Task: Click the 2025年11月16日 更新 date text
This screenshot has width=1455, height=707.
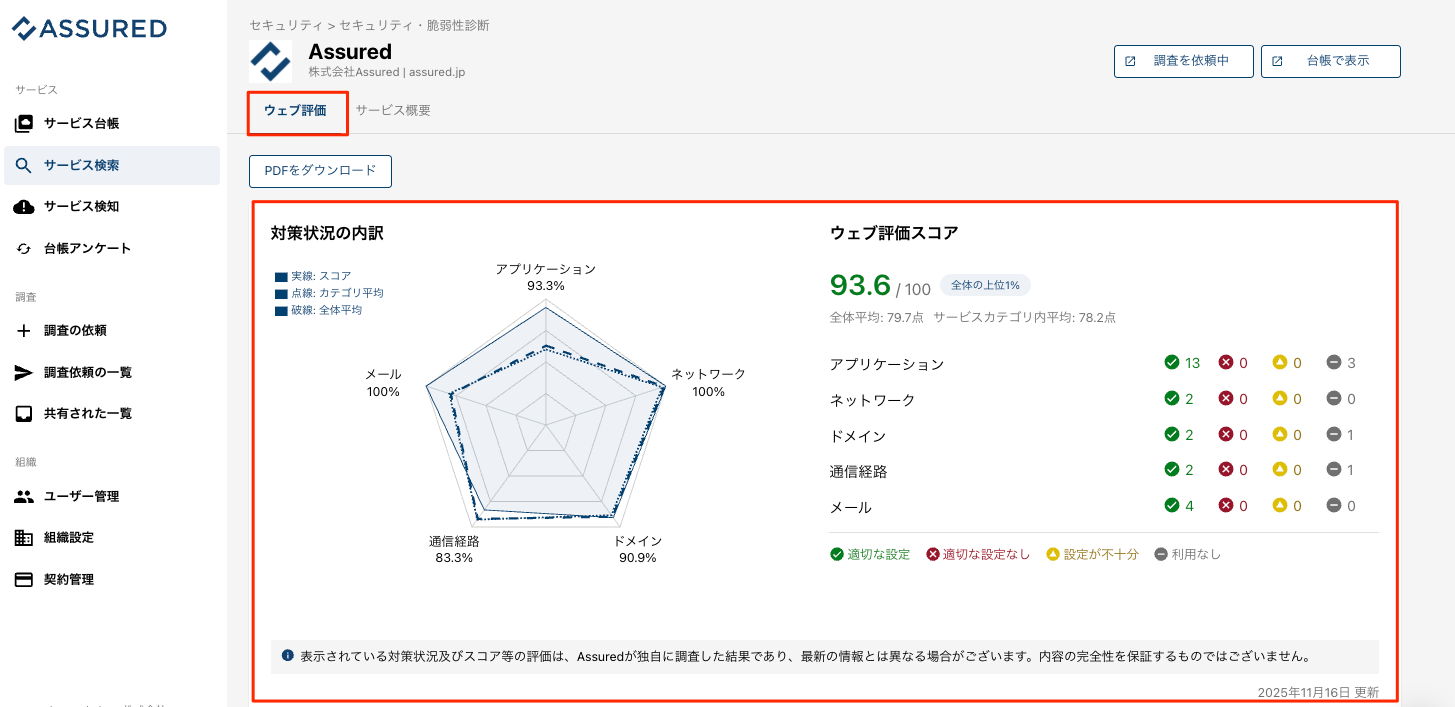Action: tap(1318, 692)
